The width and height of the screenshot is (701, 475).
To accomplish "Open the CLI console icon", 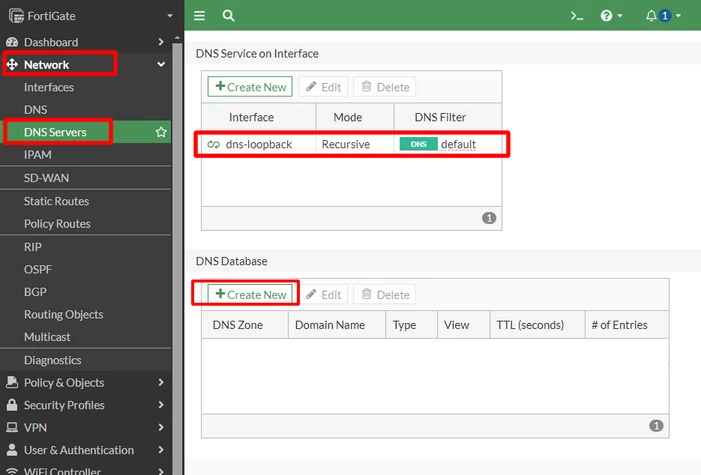I will tap(577, 16).
